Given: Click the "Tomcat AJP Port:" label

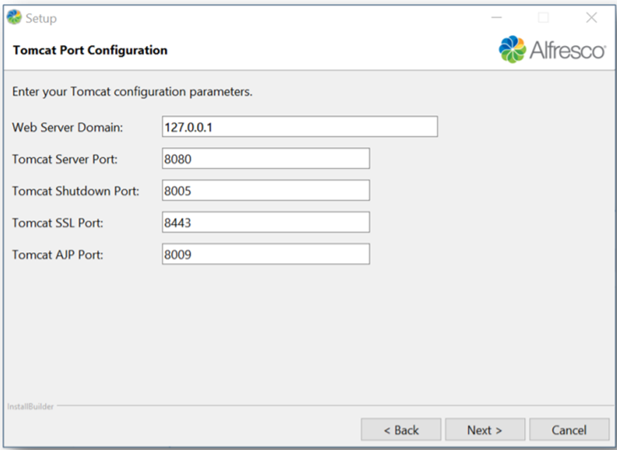Looking at the screenshot, I should click(x=59, y=255).
